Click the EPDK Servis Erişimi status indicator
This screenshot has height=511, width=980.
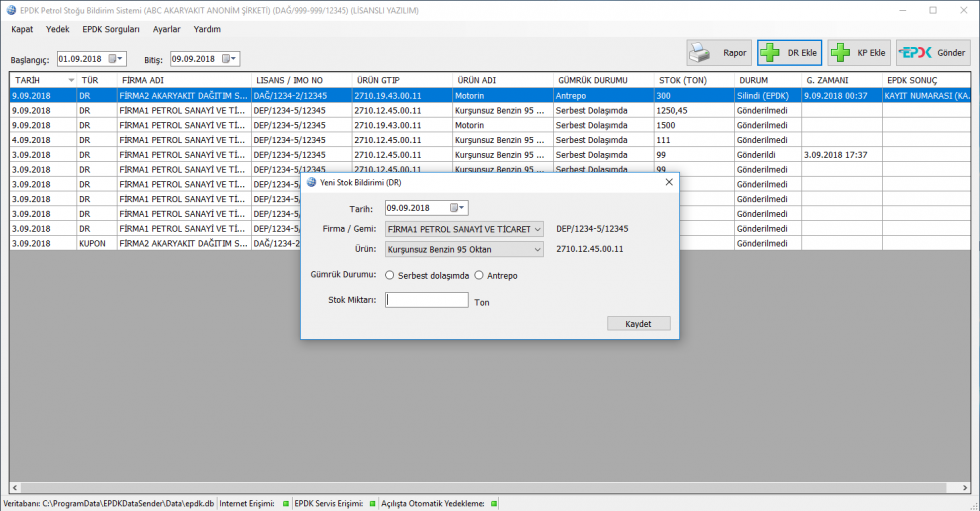(372, 503)
